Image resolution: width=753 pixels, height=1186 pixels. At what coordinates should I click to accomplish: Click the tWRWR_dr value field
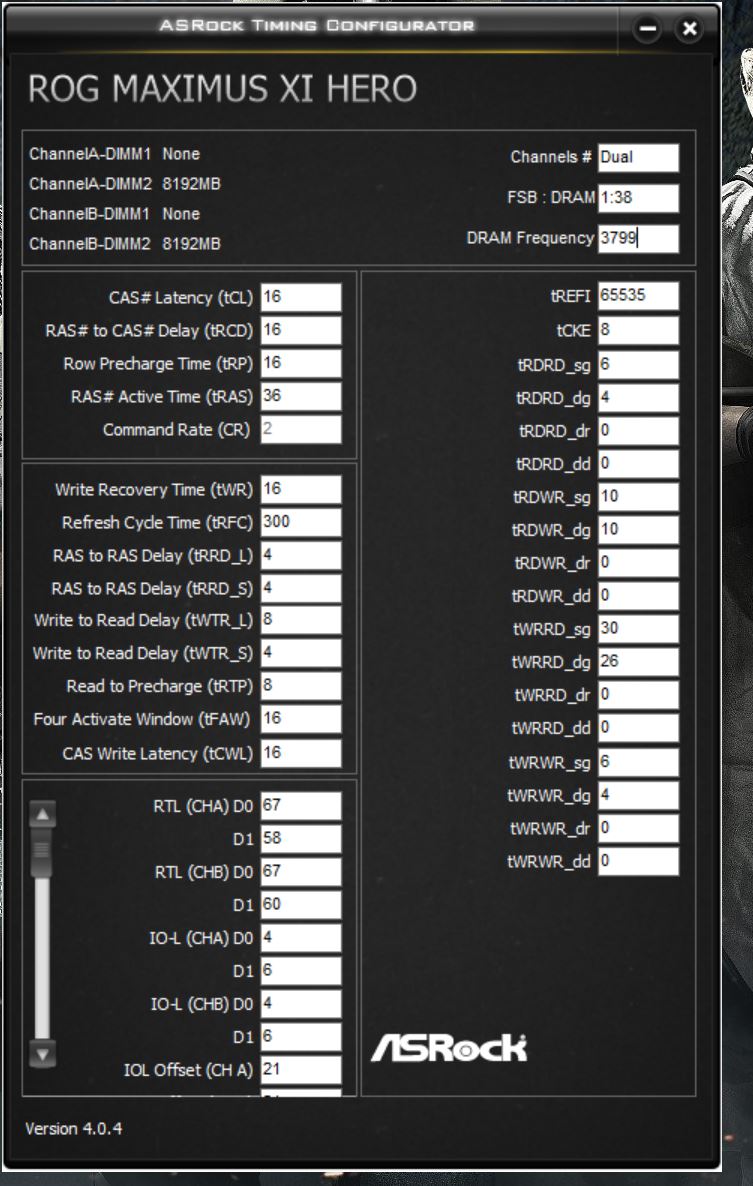click(638, 828)
